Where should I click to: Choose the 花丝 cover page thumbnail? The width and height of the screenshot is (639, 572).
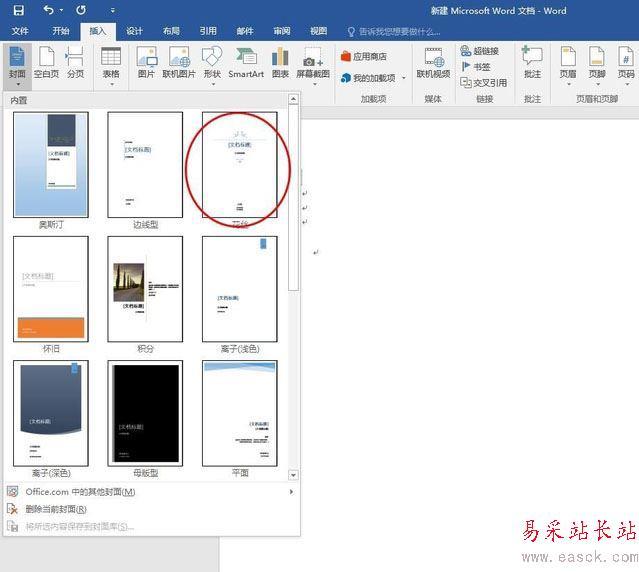(x=240, y=165)
